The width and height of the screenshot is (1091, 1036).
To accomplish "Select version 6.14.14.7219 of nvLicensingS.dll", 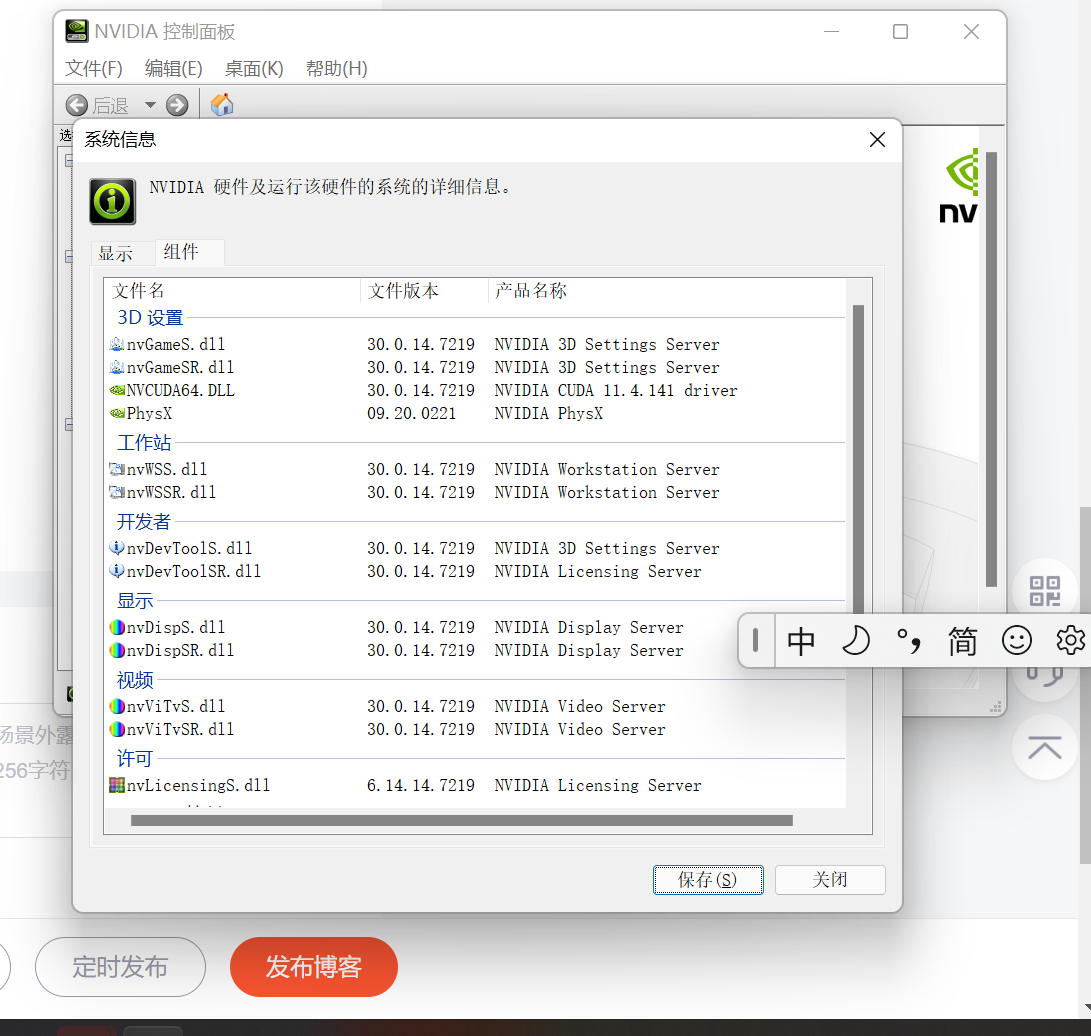I will (x=421, y=786).
